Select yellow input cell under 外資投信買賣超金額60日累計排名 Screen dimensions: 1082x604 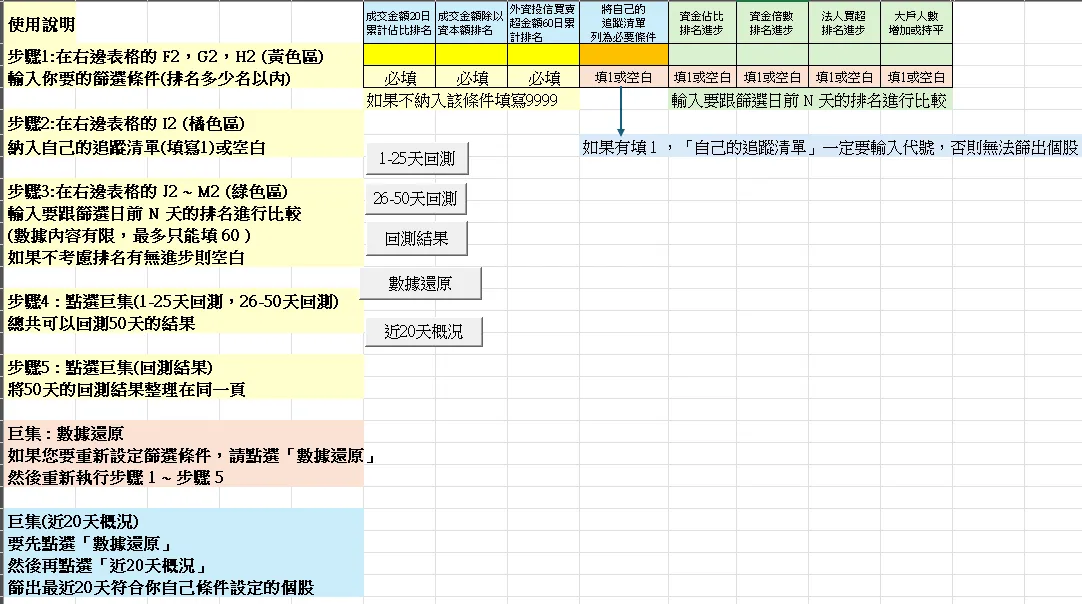click(543, 54)
